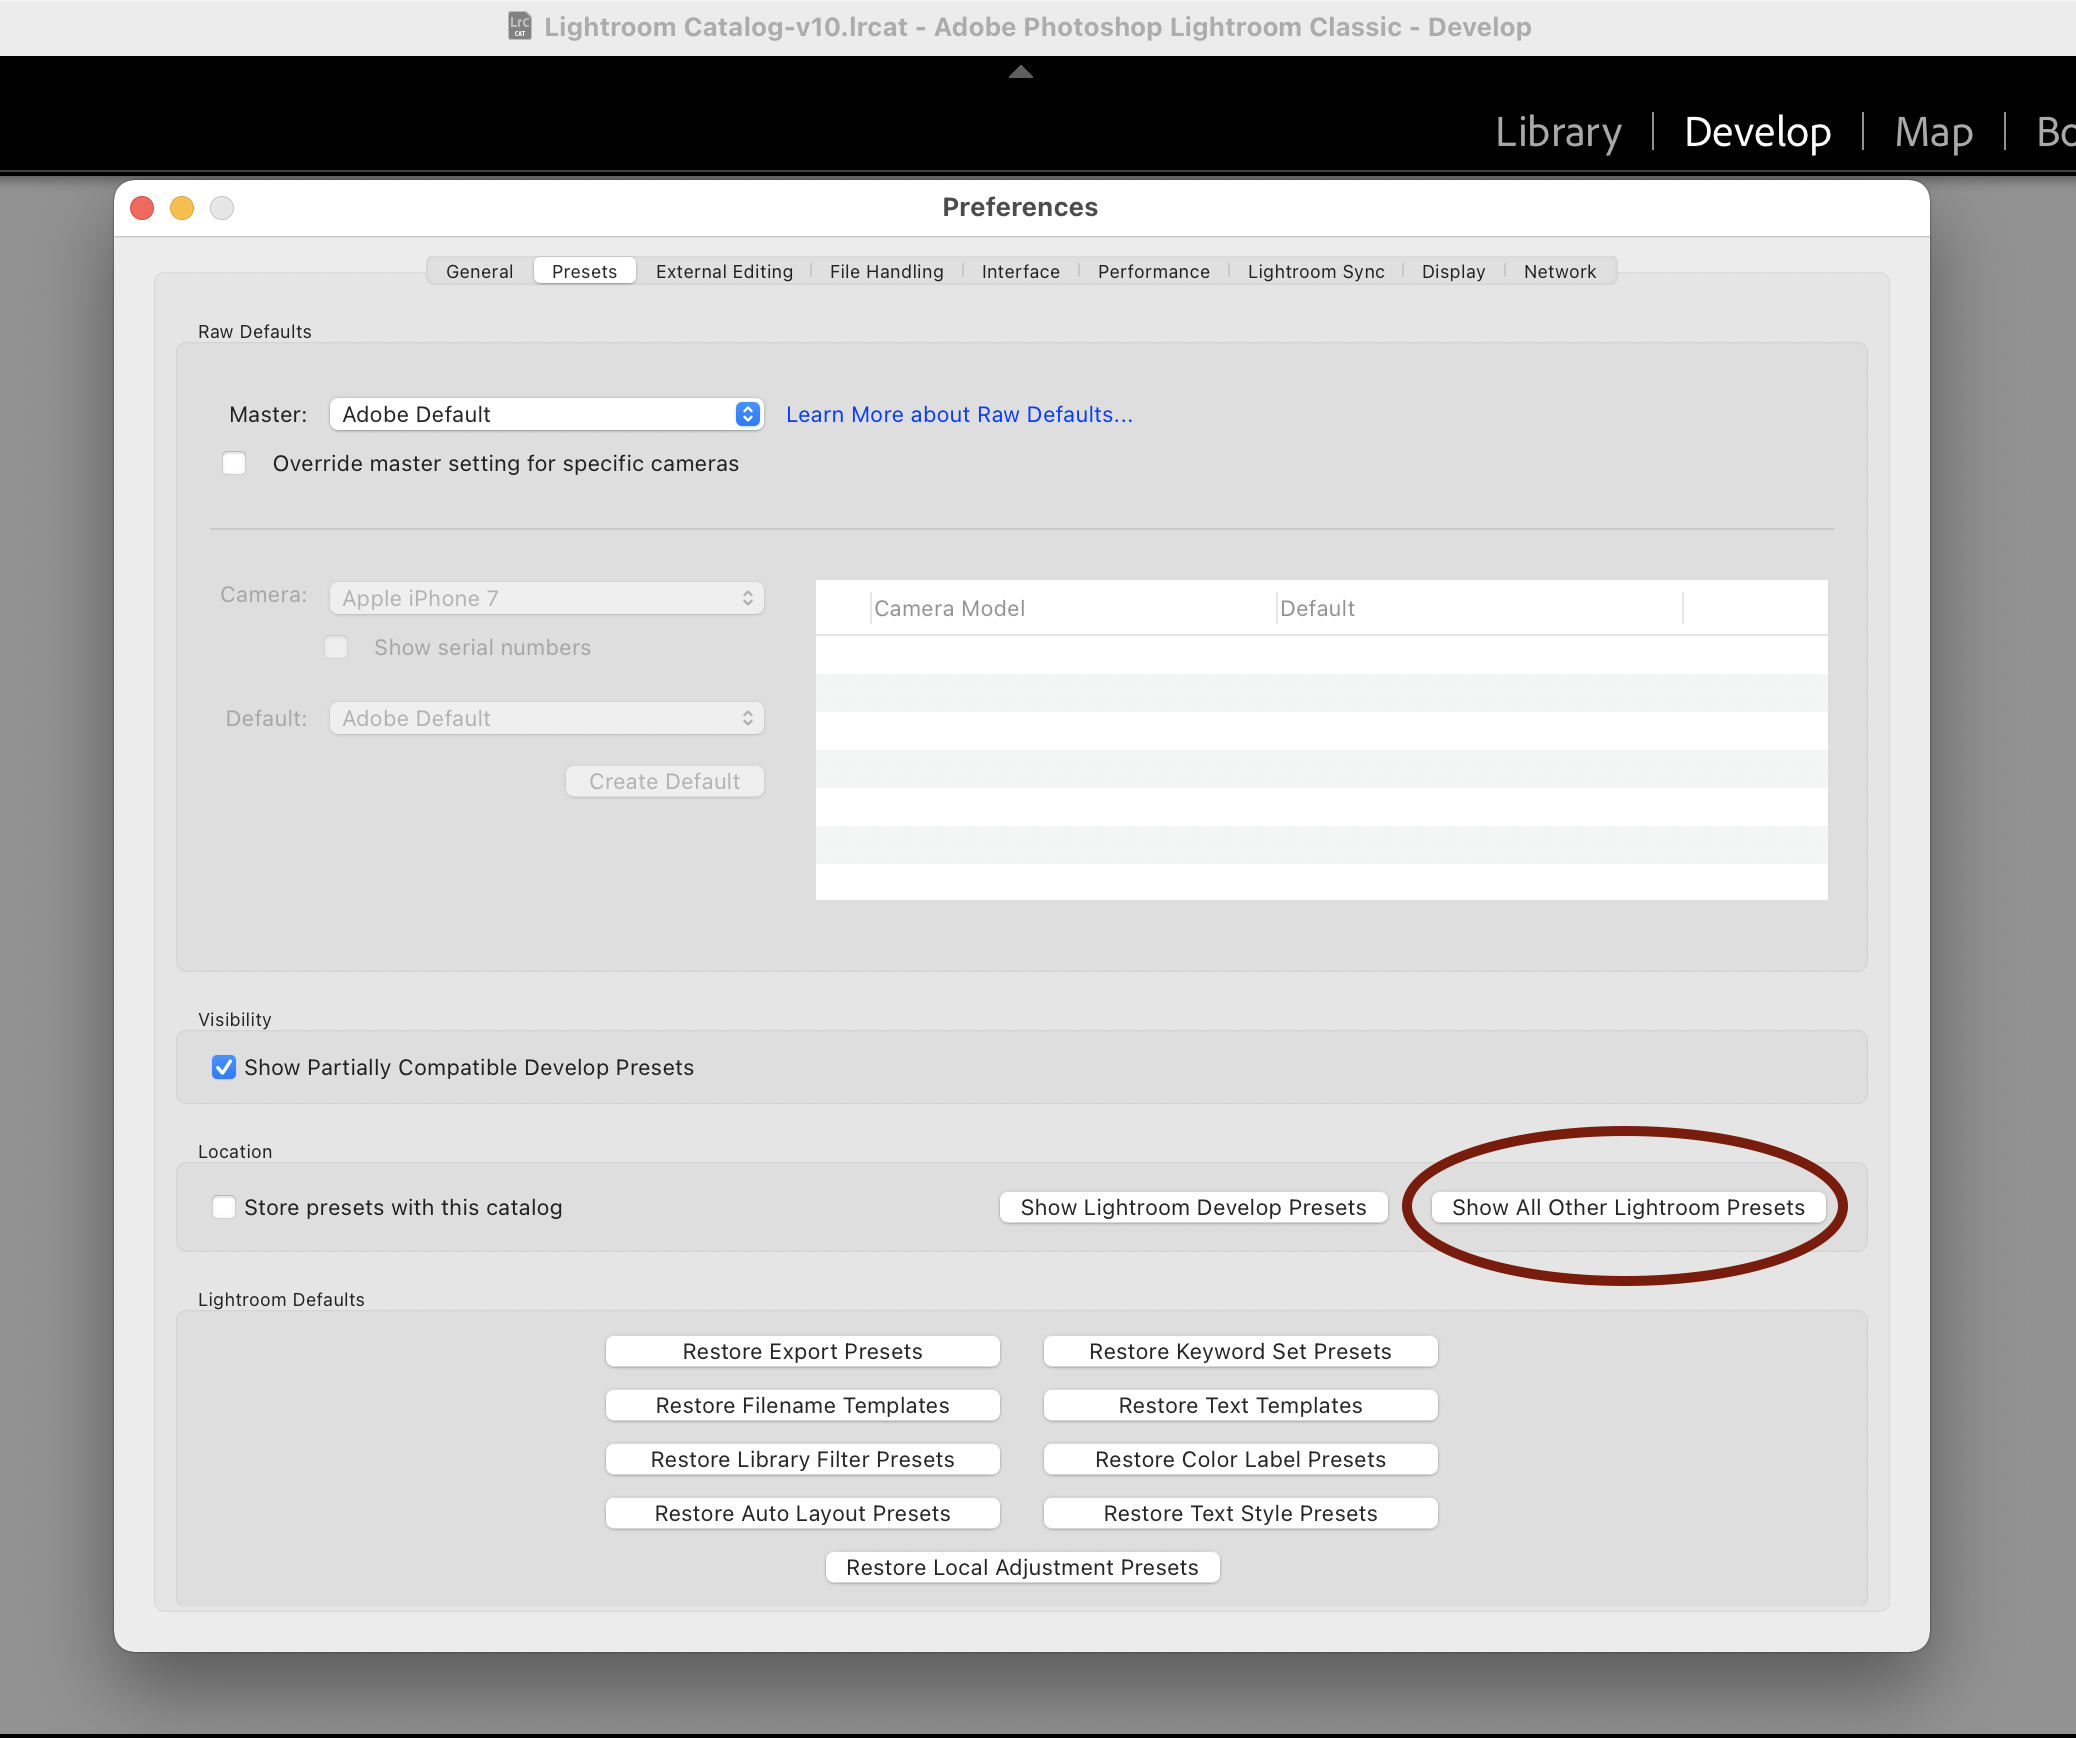Click the Create Default button

[x=664, y=781]
